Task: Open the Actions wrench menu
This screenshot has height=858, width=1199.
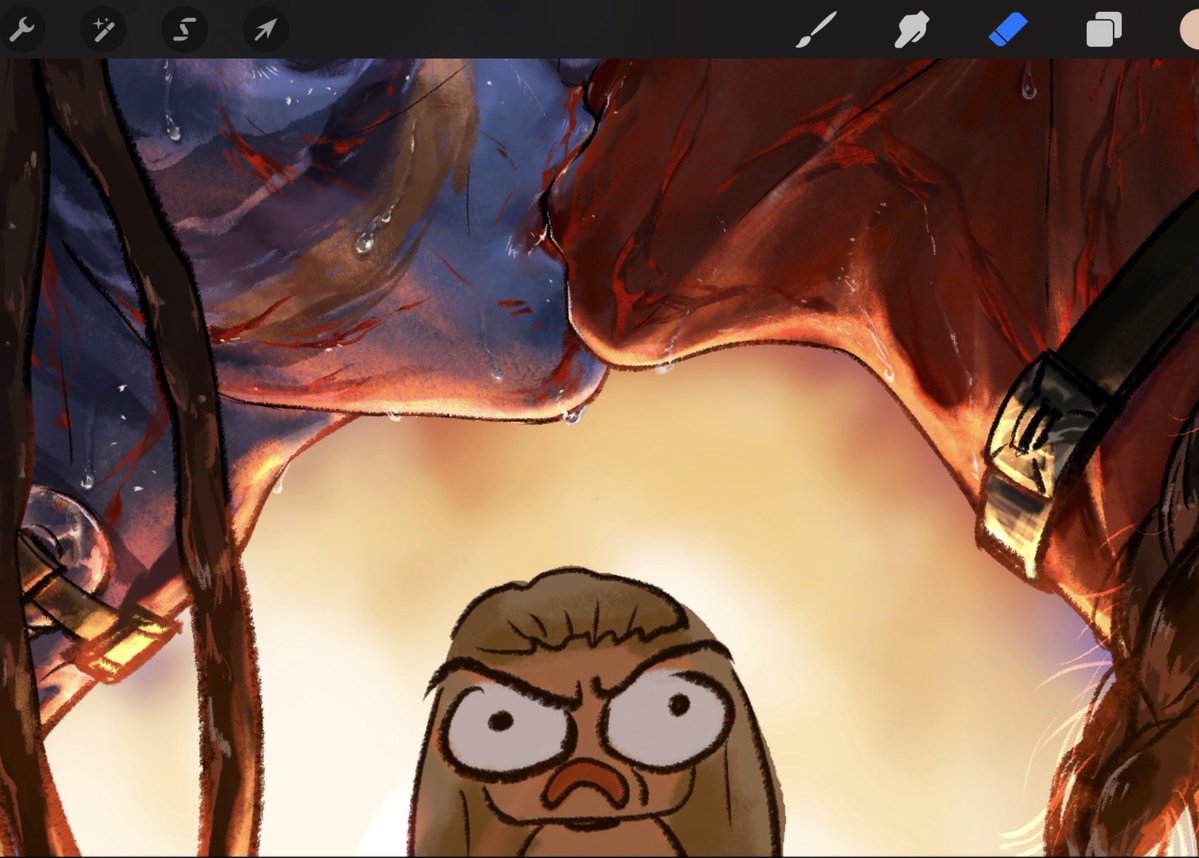Action: pos(21,30)
